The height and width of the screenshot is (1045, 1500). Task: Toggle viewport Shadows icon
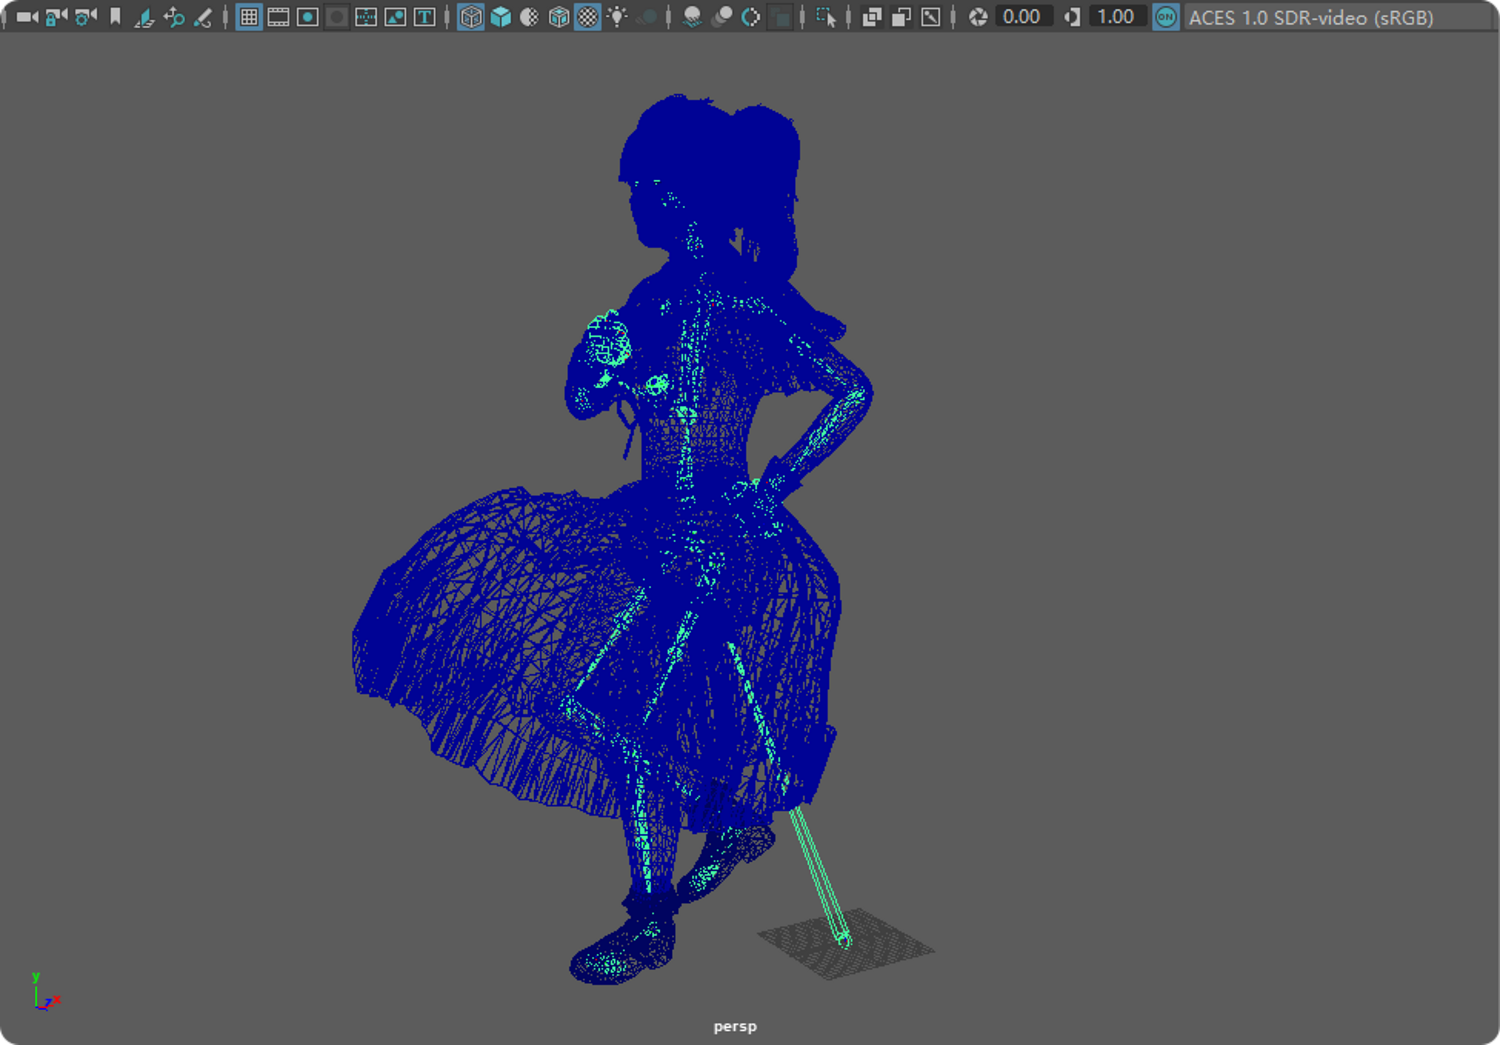647,17
